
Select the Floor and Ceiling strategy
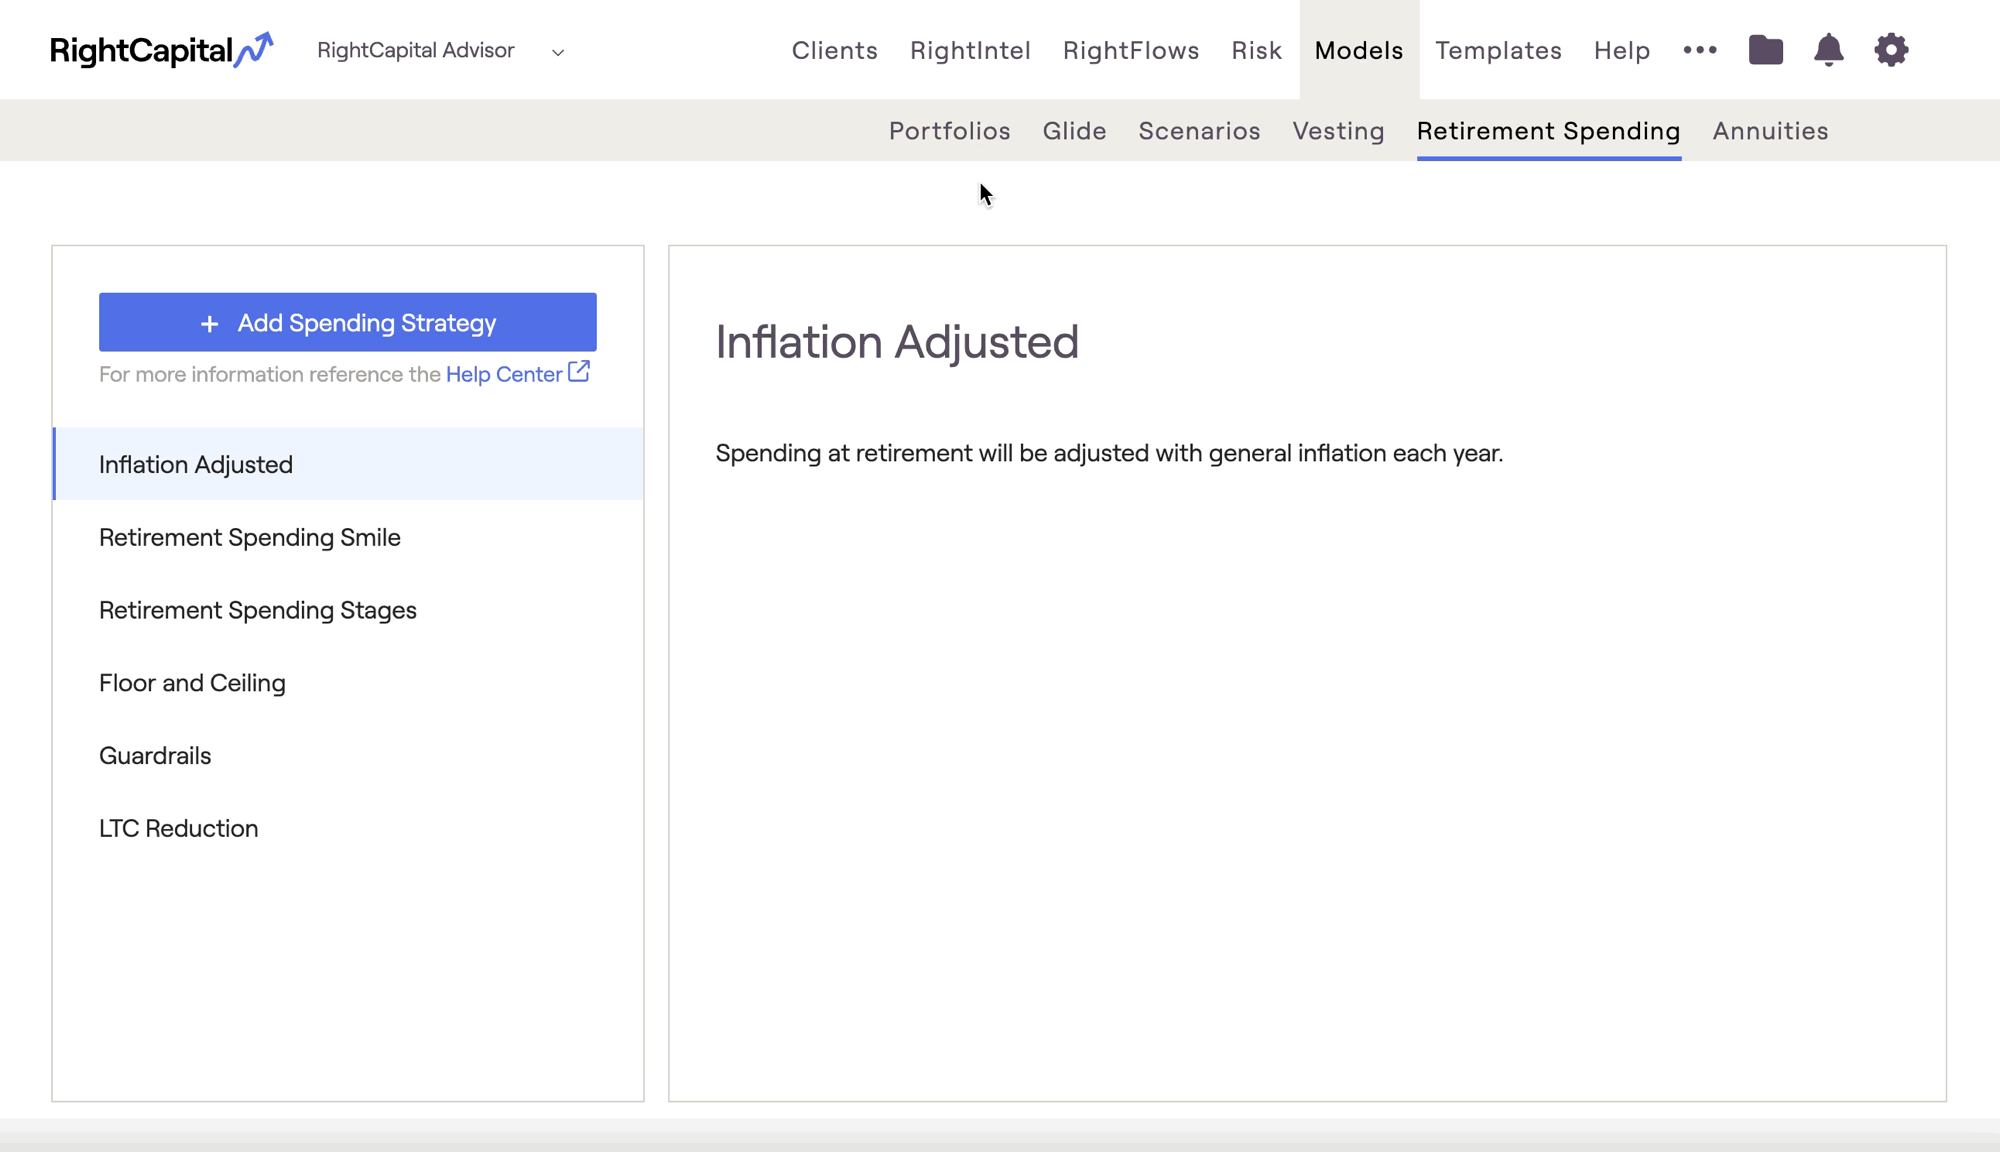pos(348,683)
